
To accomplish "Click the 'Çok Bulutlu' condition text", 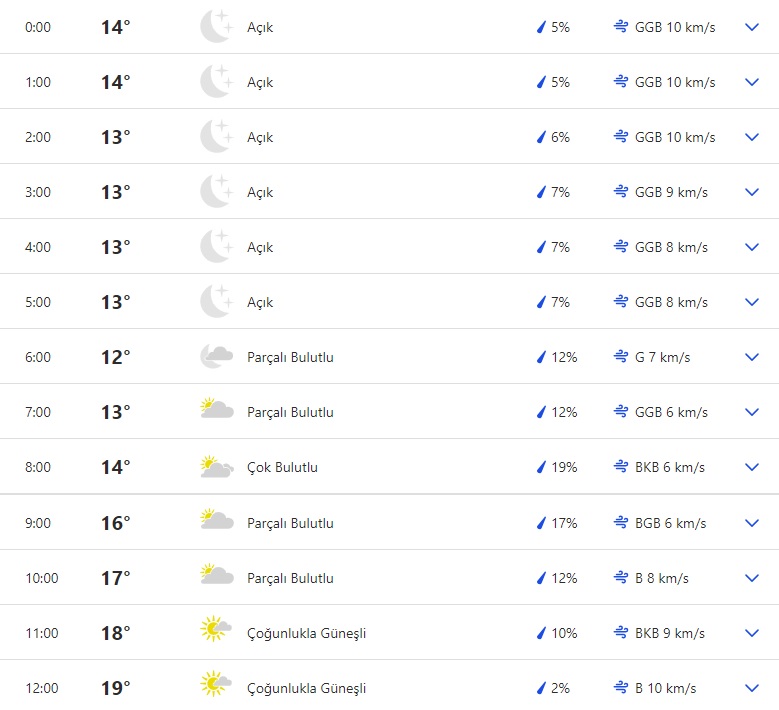I will click(x=282, y=467).
